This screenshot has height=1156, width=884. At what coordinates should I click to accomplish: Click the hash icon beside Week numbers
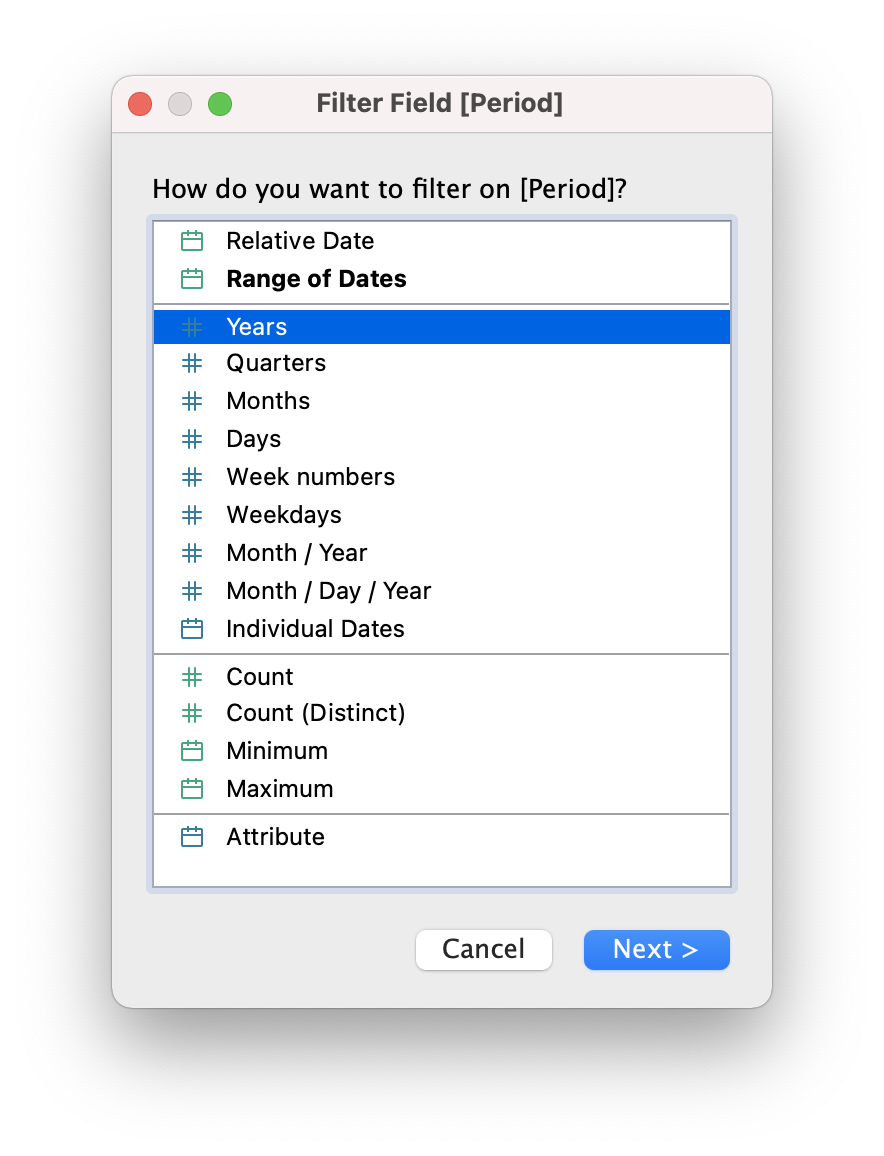pos(192,477)
